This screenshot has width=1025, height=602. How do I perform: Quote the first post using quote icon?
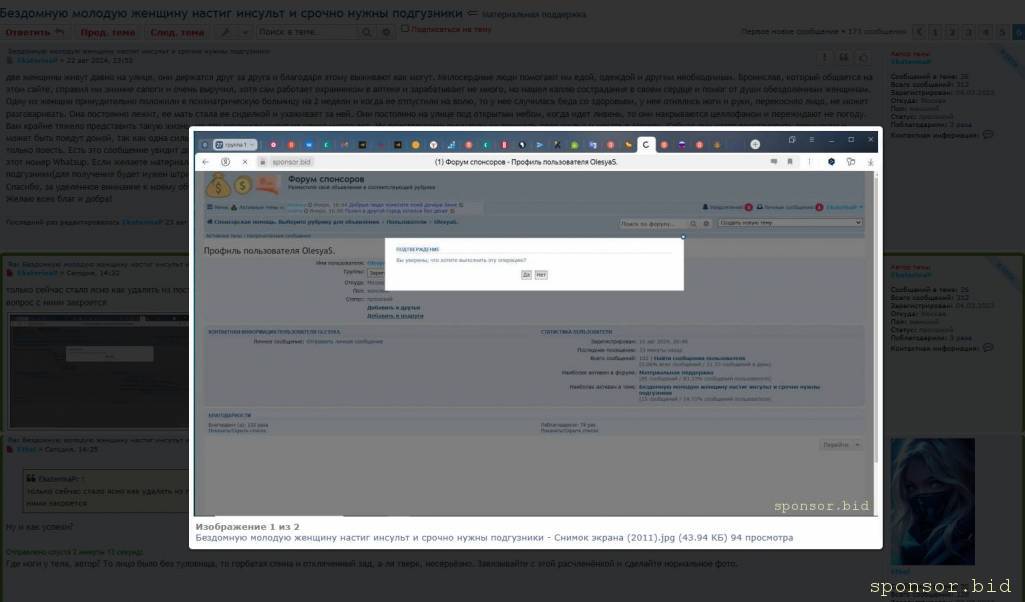pyautogui.click(x=844, y=58)
